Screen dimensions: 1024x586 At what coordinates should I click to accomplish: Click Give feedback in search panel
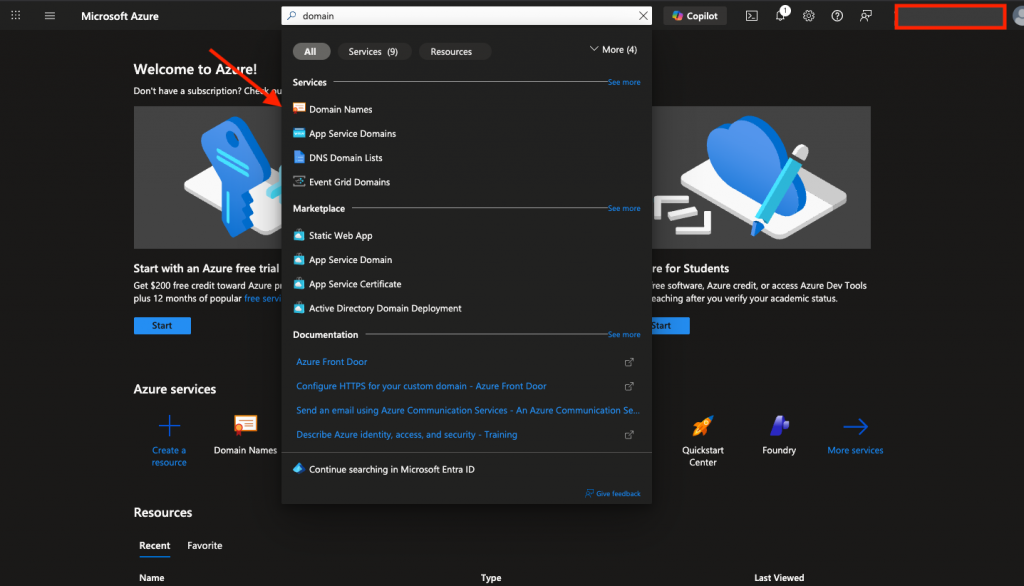[x=613, y=493]
